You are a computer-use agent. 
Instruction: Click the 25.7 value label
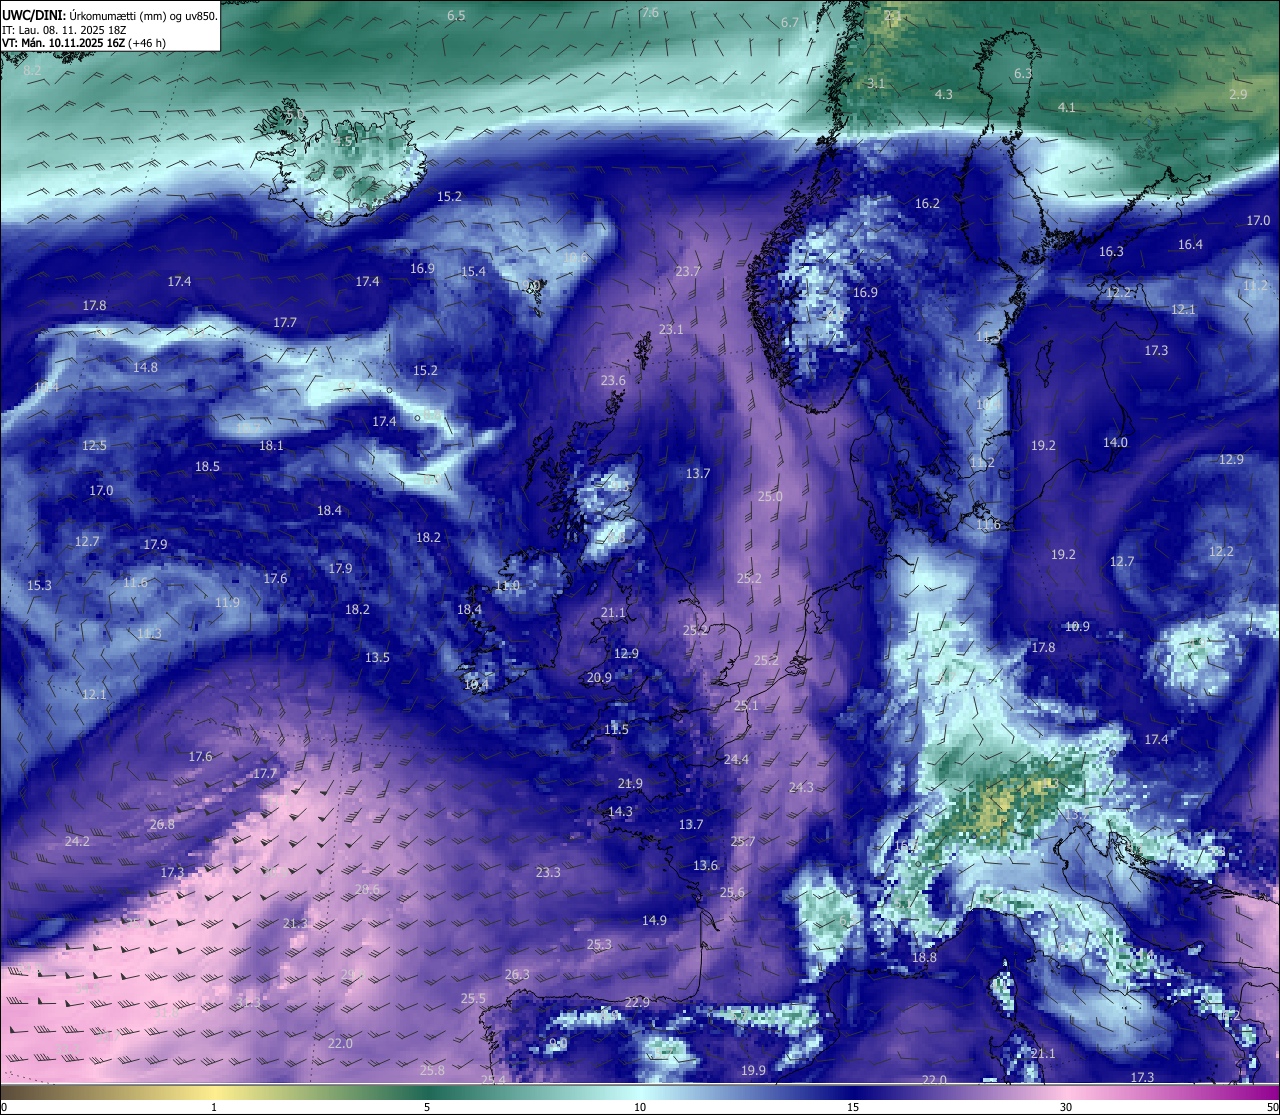(x=743, y=842)
